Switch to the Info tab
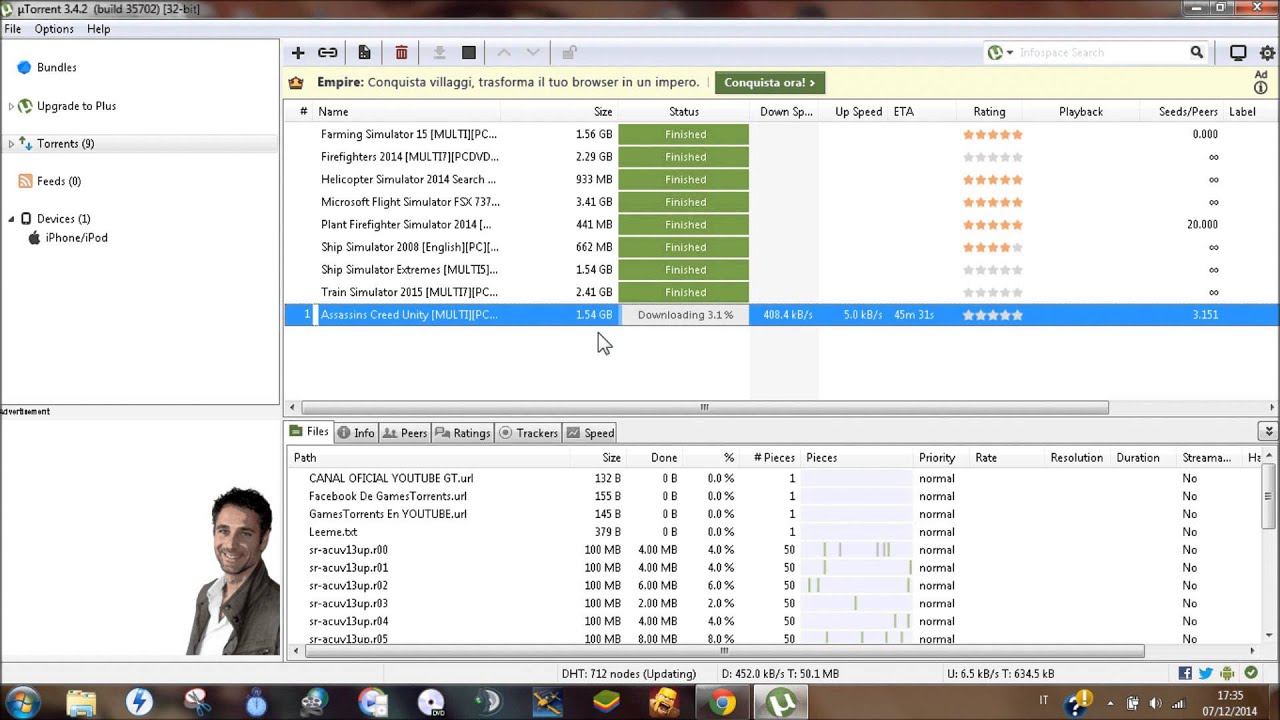The height and width of the screenshot is (720, 1280). click(356, 433)
